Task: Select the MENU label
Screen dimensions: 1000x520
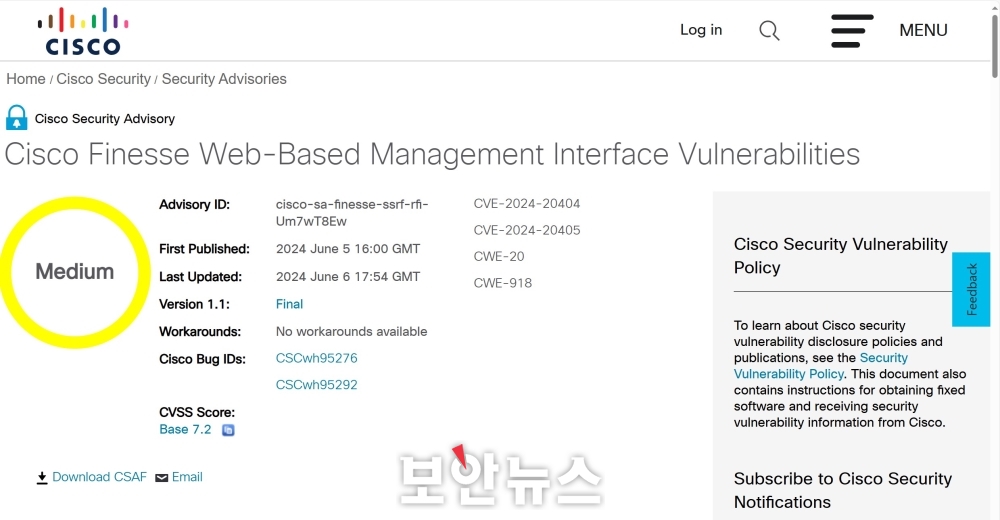Action: [x=923, y=30]
